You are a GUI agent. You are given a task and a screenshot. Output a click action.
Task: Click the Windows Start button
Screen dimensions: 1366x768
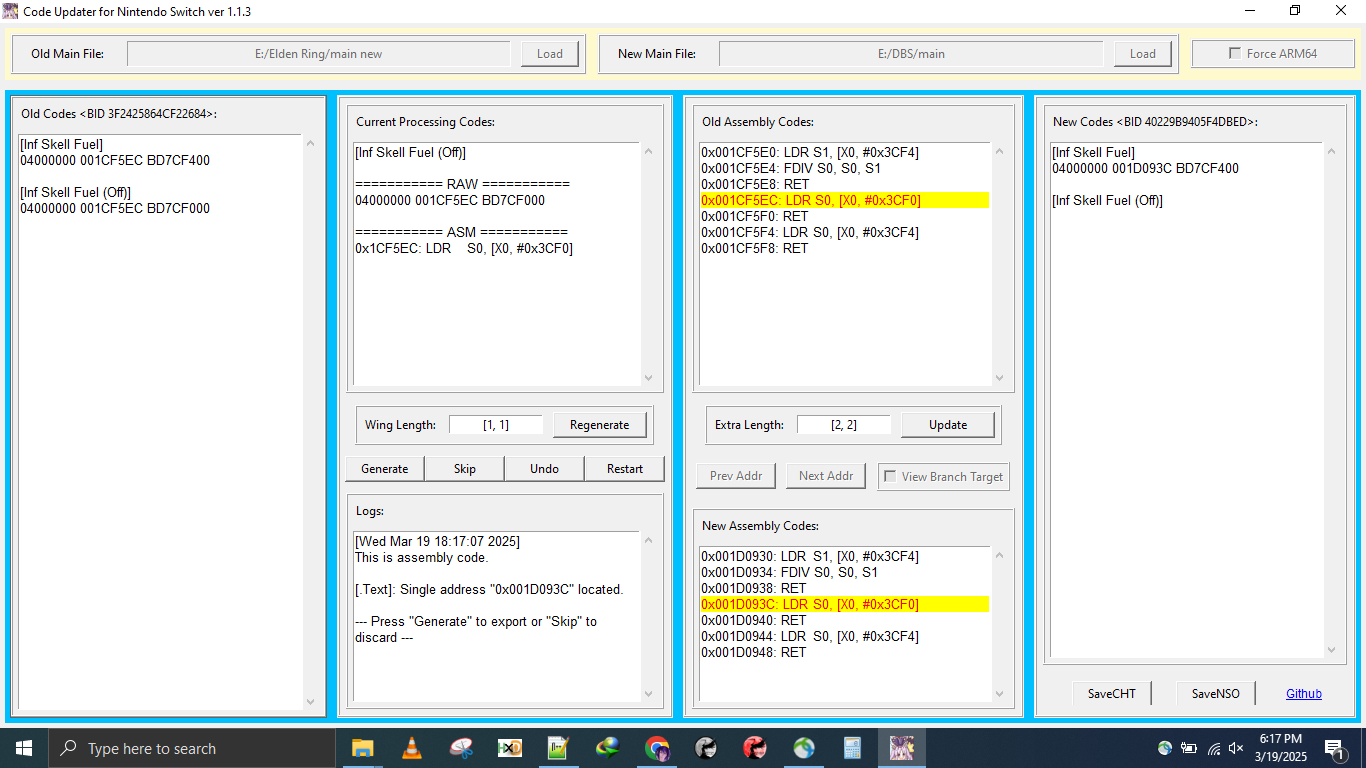(24, 748)
